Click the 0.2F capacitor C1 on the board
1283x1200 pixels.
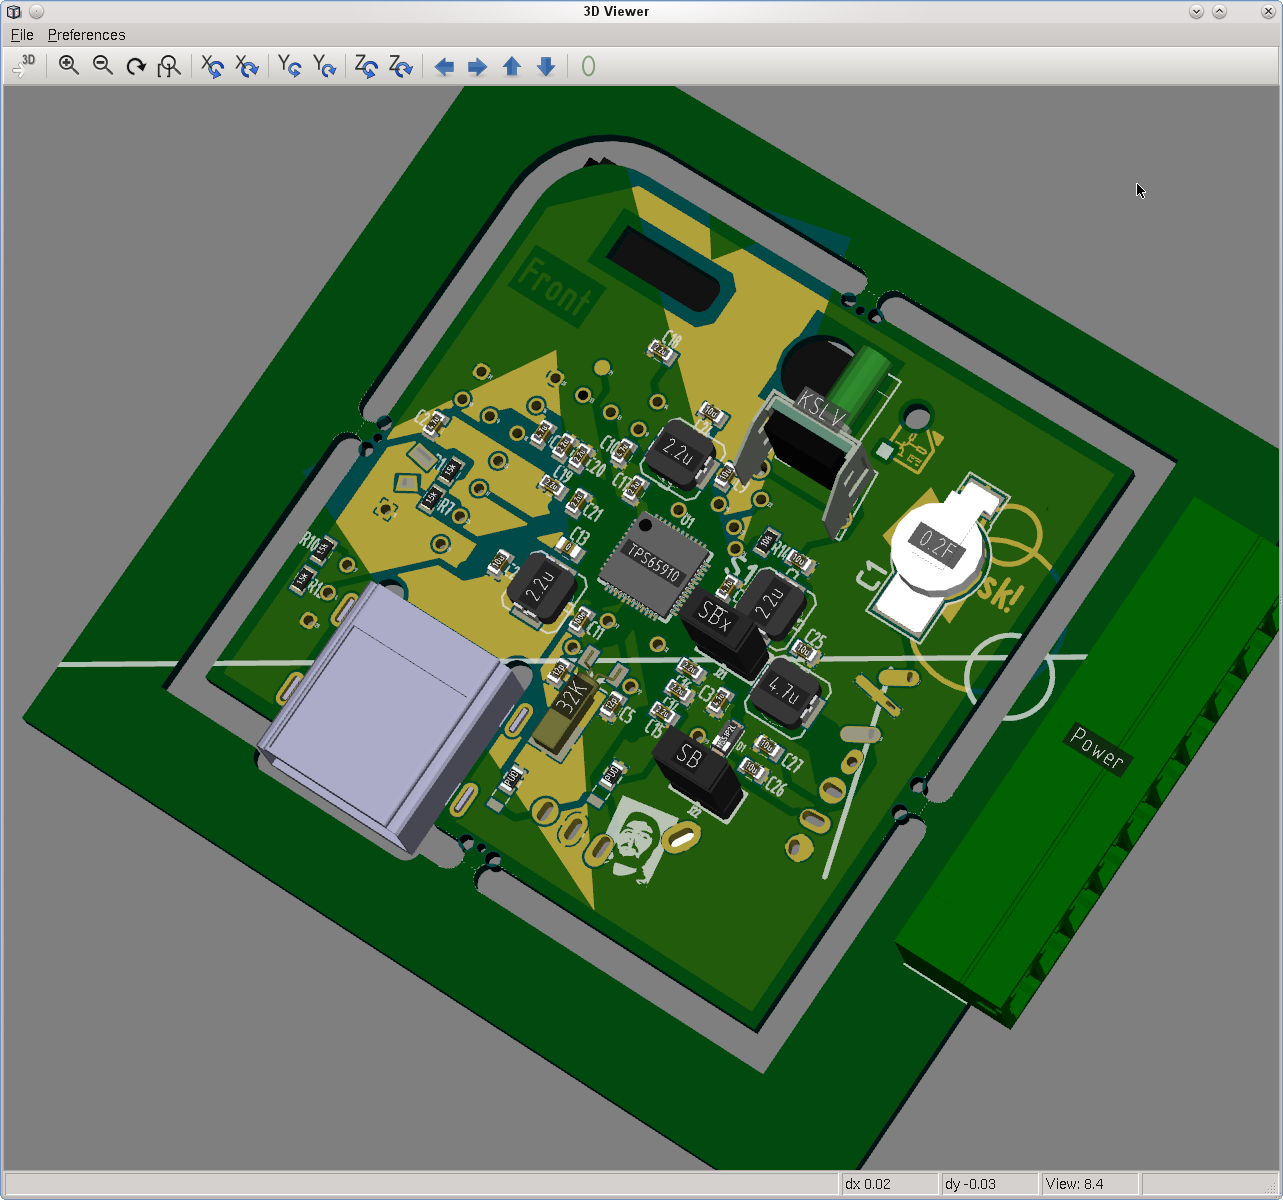tap(938, 550)
